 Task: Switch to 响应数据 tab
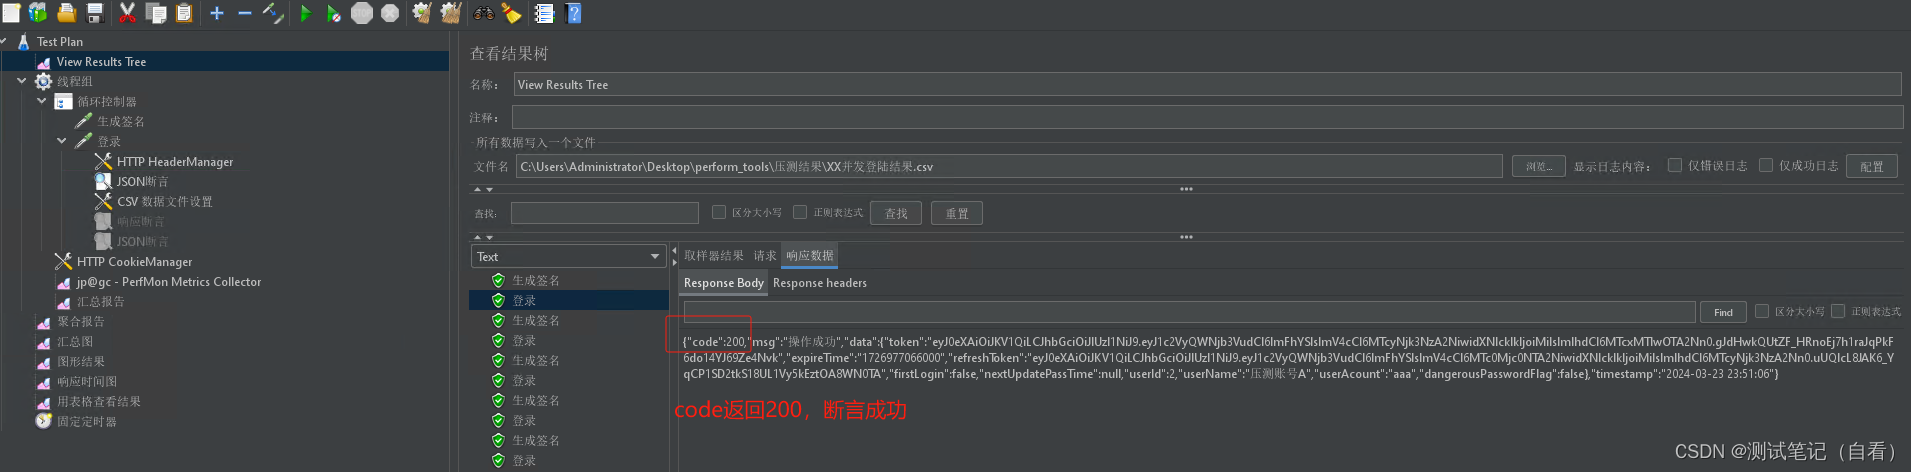click(x=810, y=256)
